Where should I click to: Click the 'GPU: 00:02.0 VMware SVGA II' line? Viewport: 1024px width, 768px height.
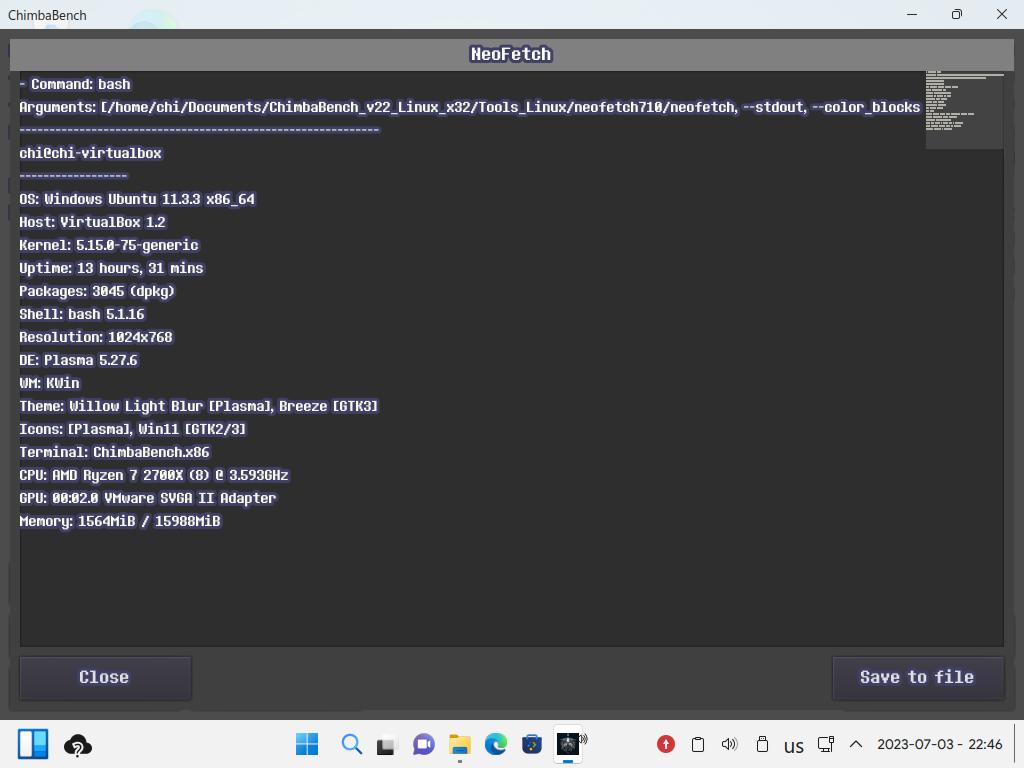click(148, 498)
